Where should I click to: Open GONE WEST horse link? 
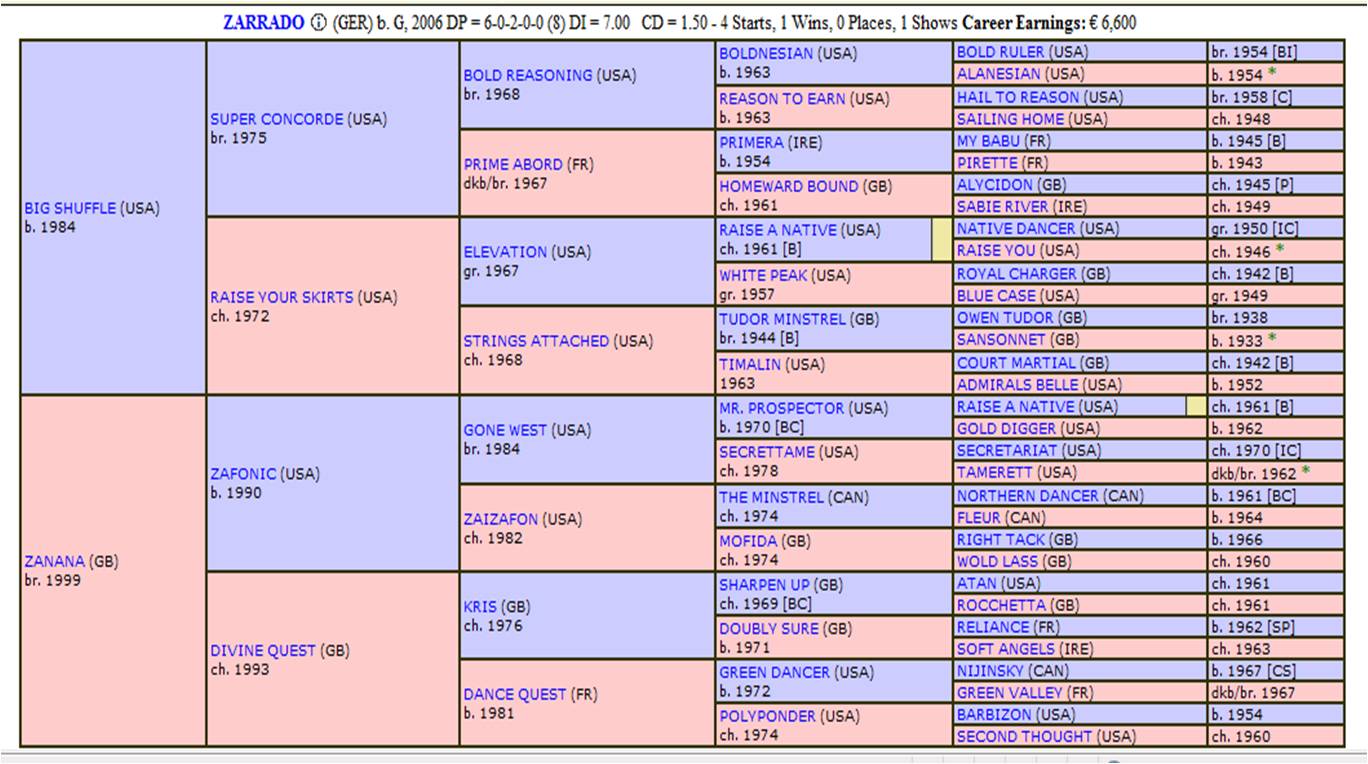[504, 430]
